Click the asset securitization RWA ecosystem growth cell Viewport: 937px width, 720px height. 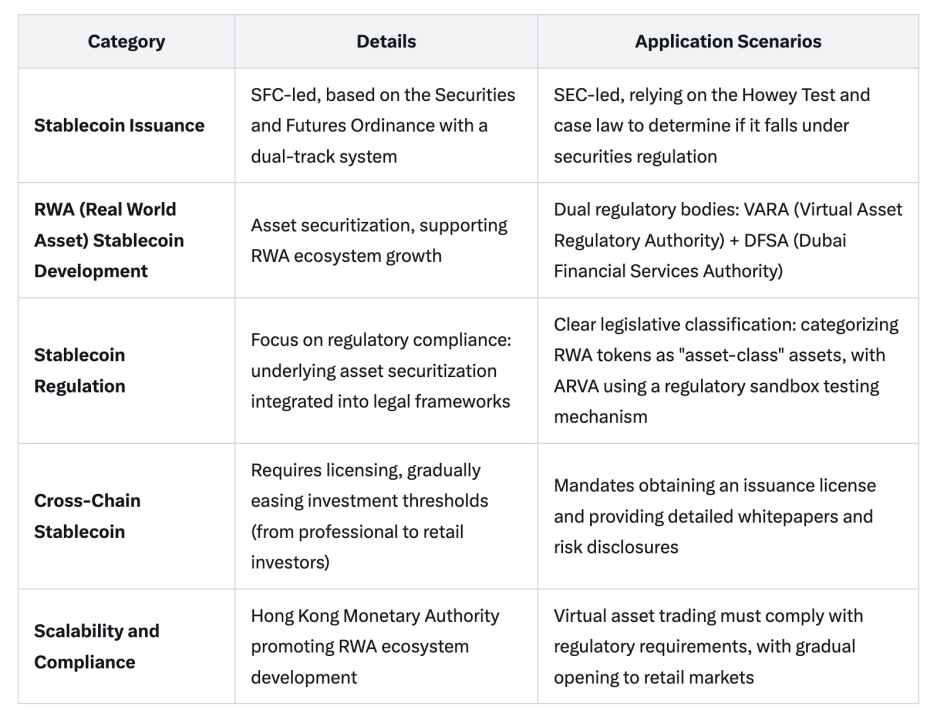point(361,240)
